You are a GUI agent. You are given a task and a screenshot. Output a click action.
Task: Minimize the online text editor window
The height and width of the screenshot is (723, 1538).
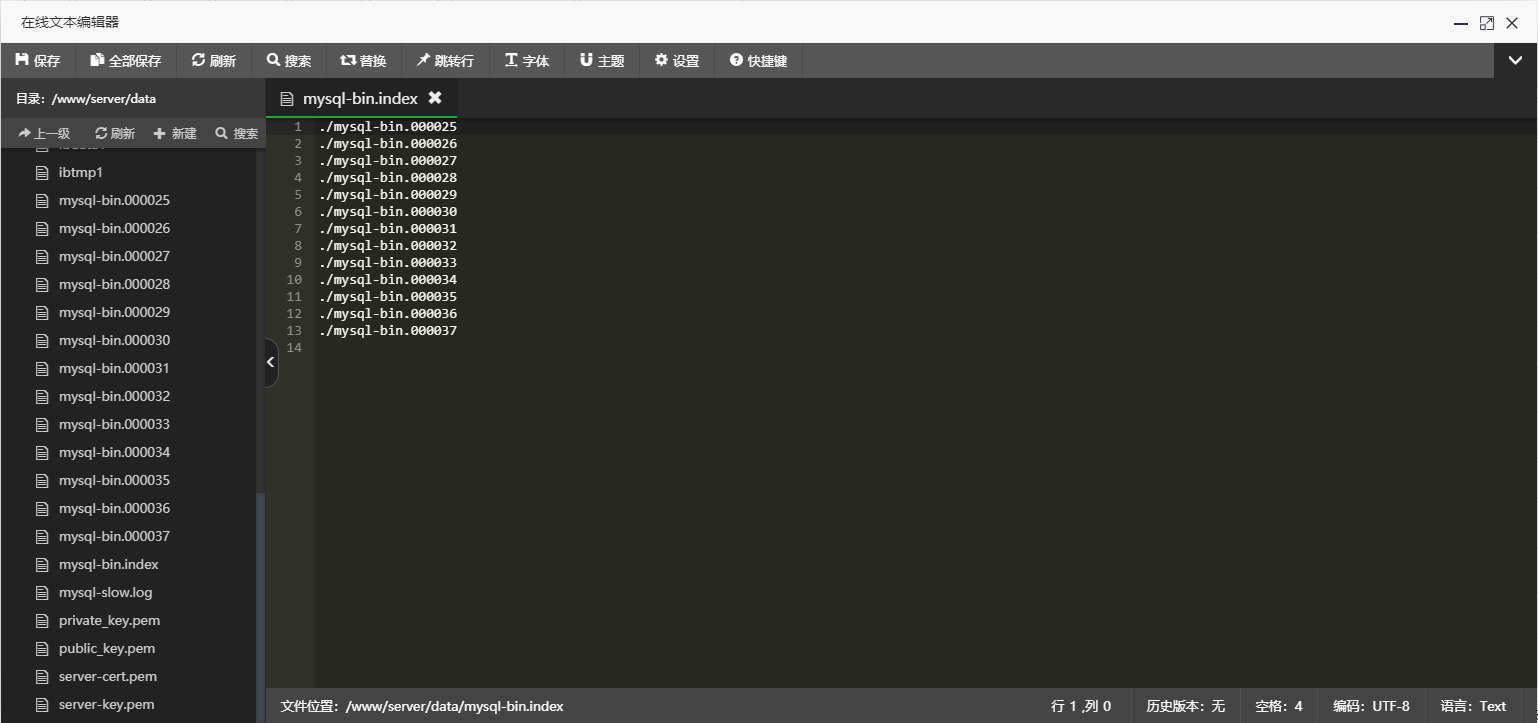(x=1461, y=23)
